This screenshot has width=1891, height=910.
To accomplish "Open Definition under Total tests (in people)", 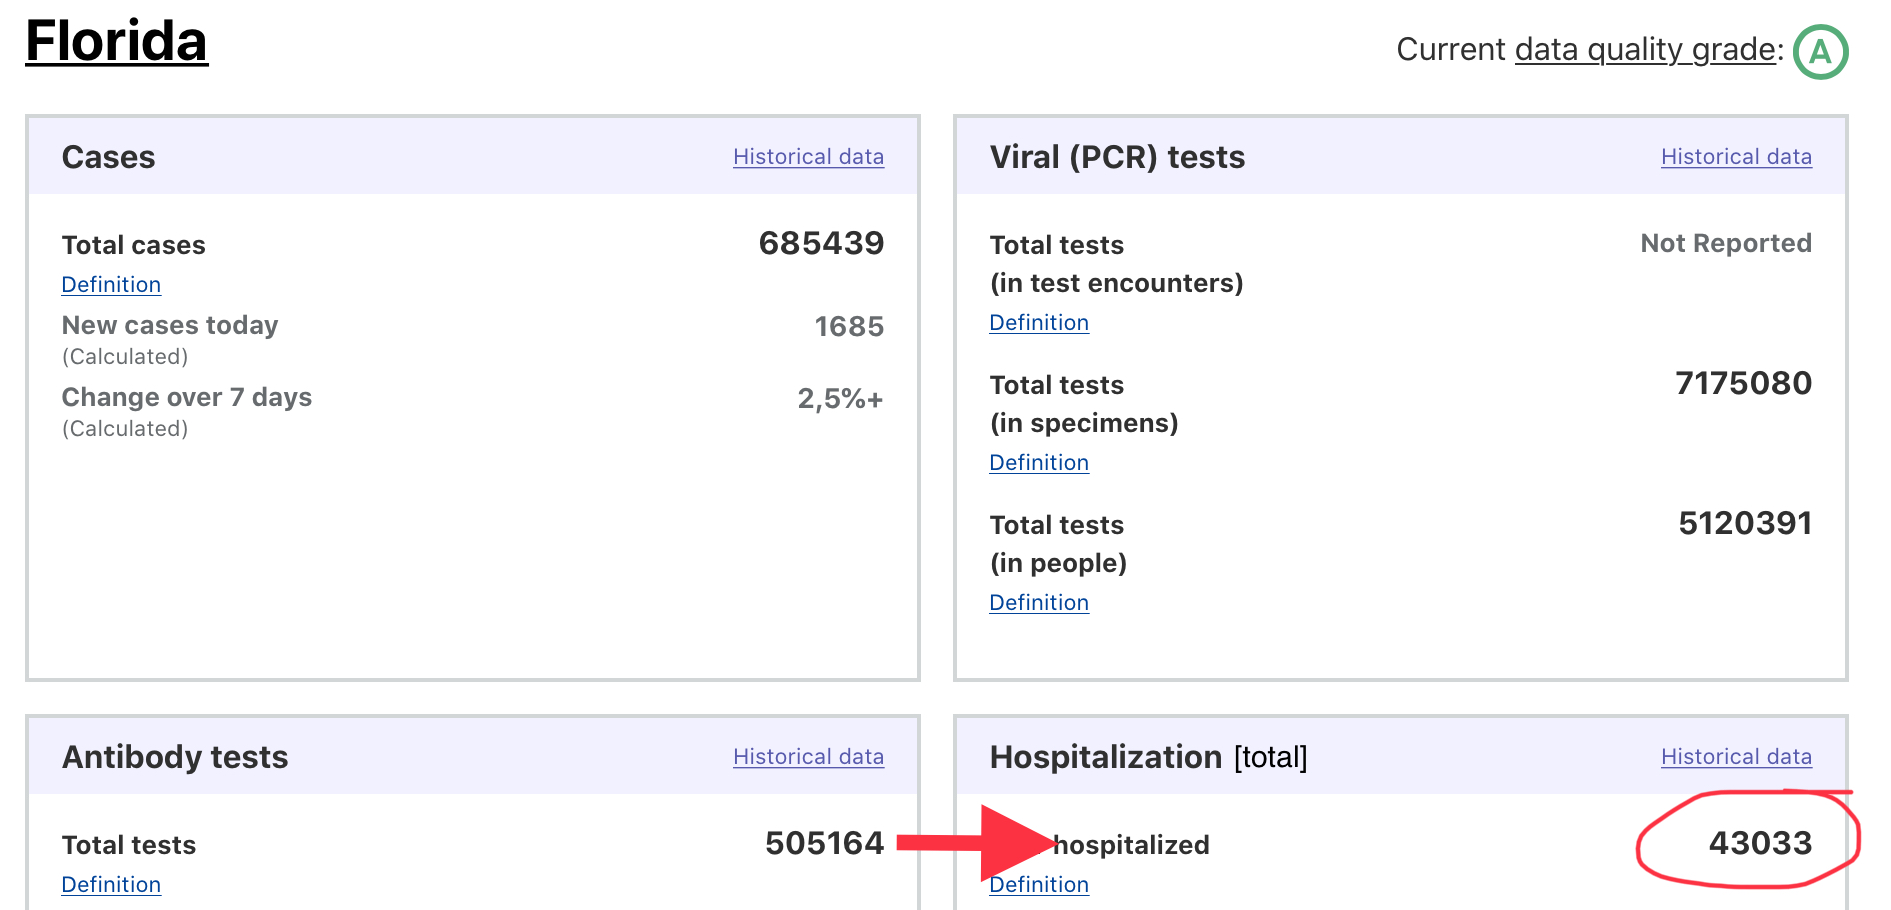I will tap(1039, 603).
